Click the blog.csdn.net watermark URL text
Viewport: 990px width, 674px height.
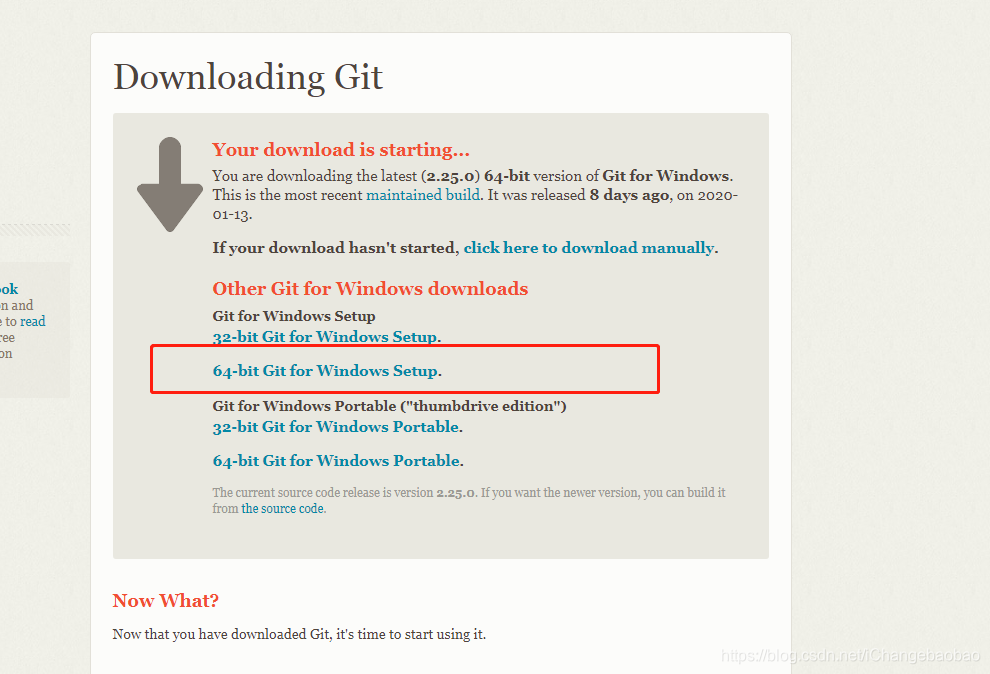pyautogui.click(x=850, y=656)
